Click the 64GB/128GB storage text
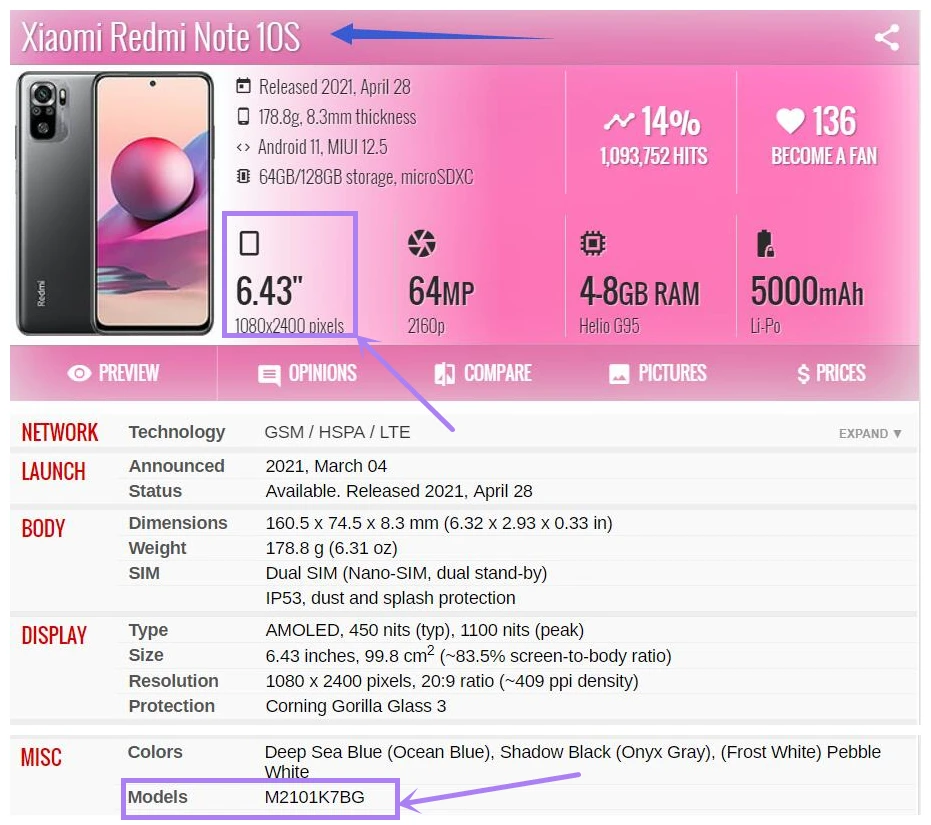Screen dimensions: 931x825 [366, 177]
